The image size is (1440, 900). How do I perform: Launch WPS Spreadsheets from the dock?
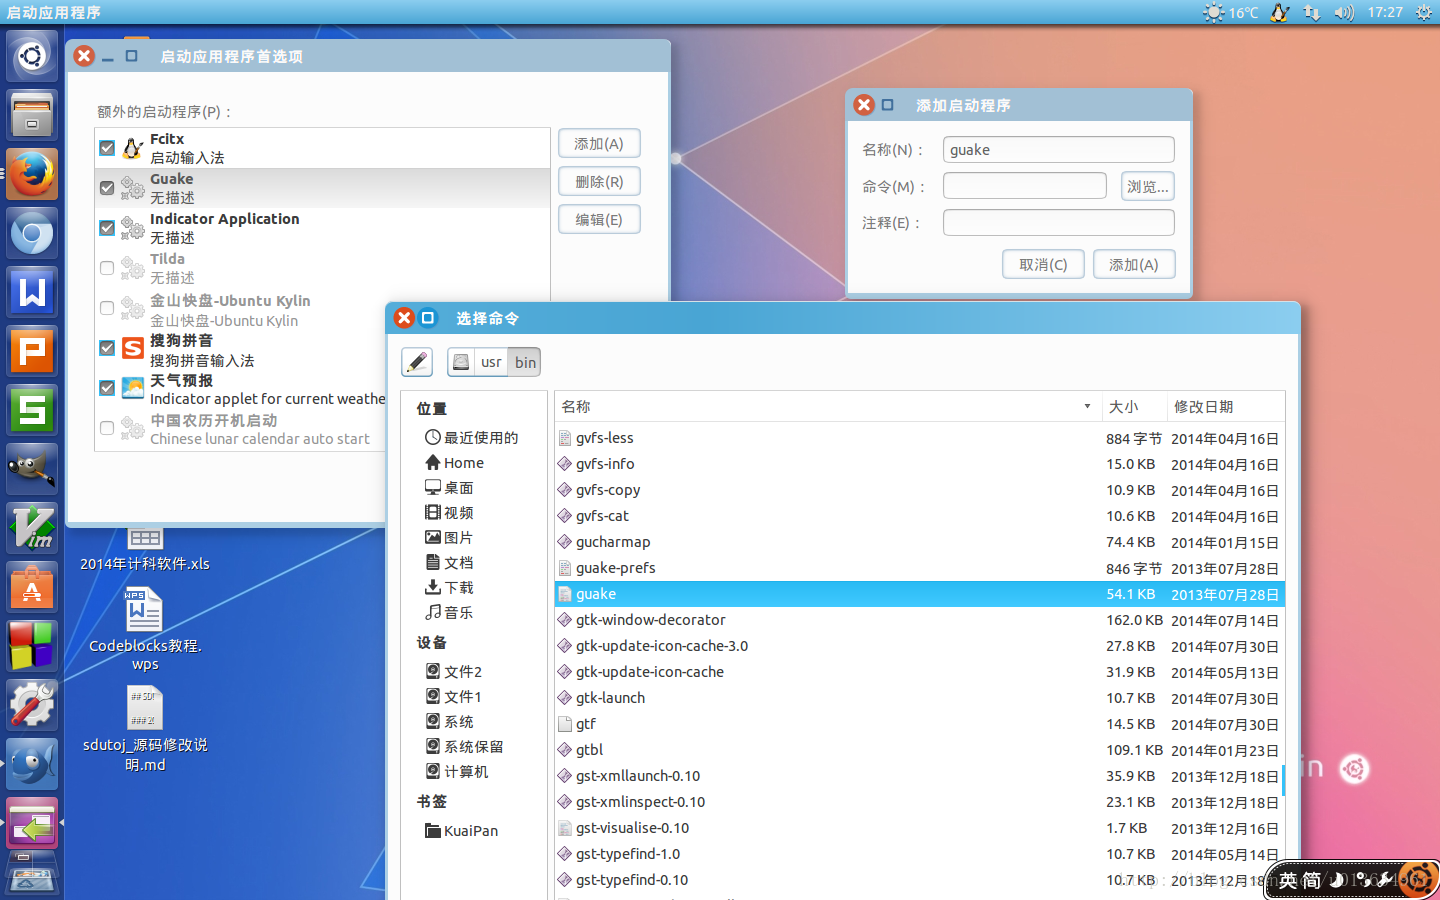pyautogui.click(x=32, y=410)
